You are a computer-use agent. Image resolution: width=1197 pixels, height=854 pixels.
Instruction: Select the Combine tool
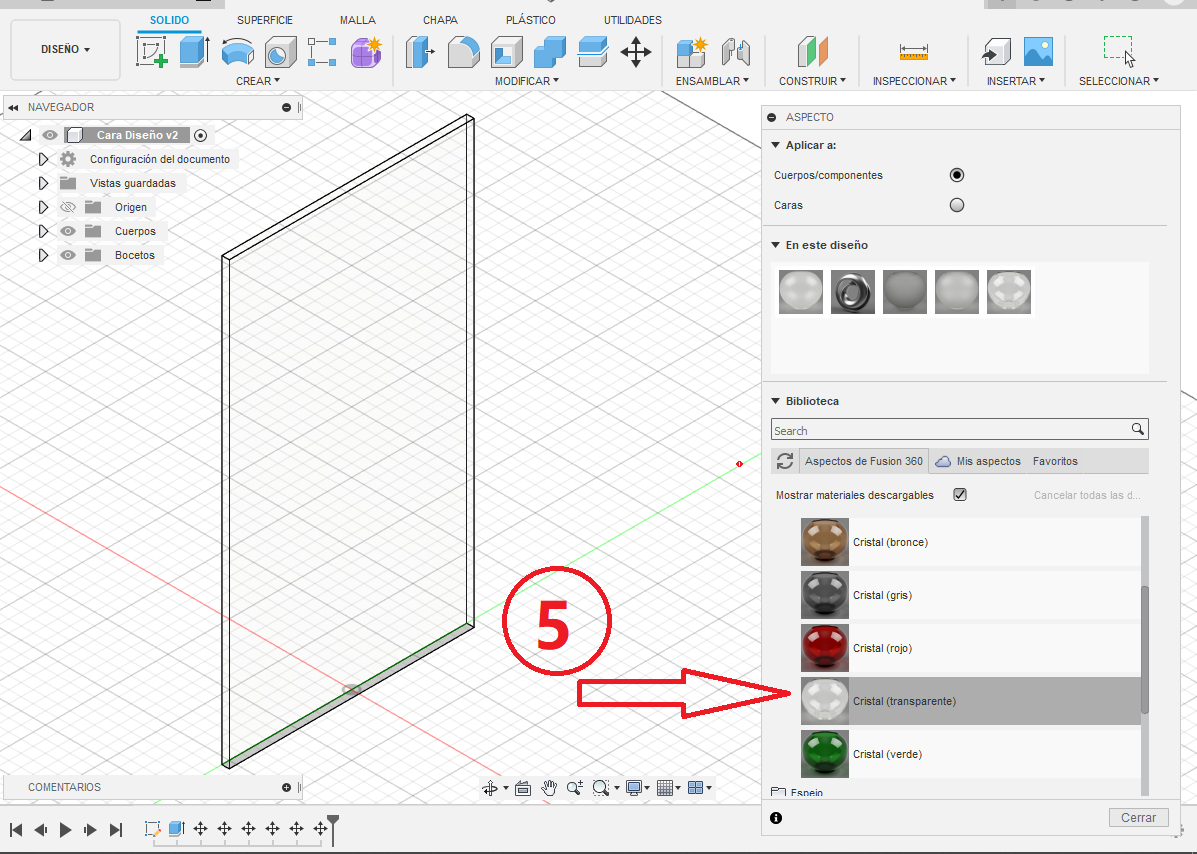[550, 53]
